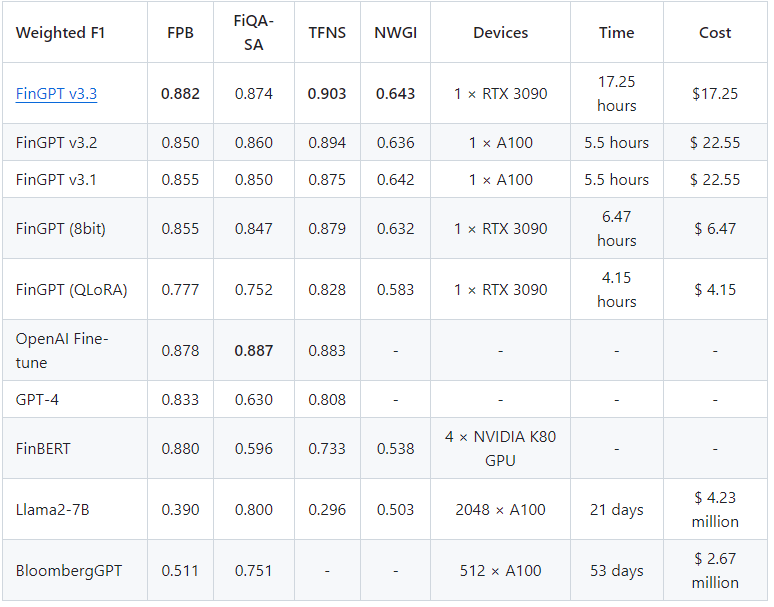Click the FPB column header
The width and height of the screenshot is (774, 607).
pyautogui.click(x=180, y=33)
